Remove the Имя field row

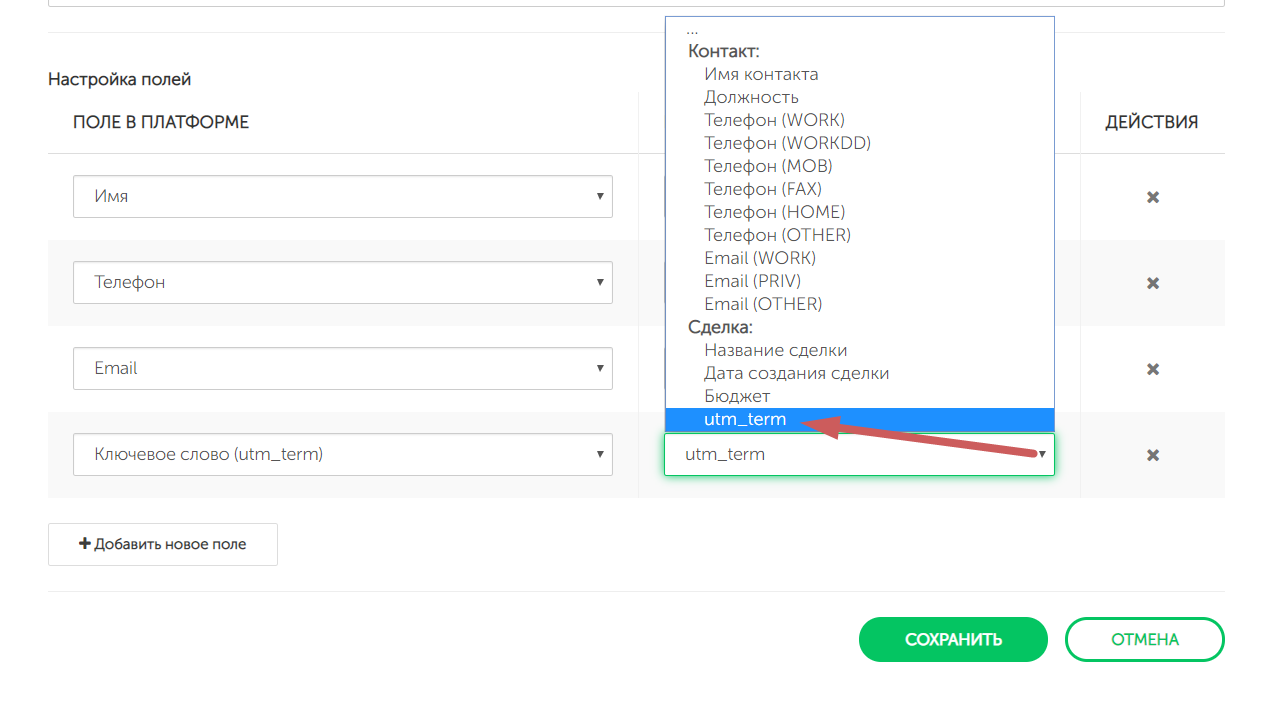[x=1152, y=197]
